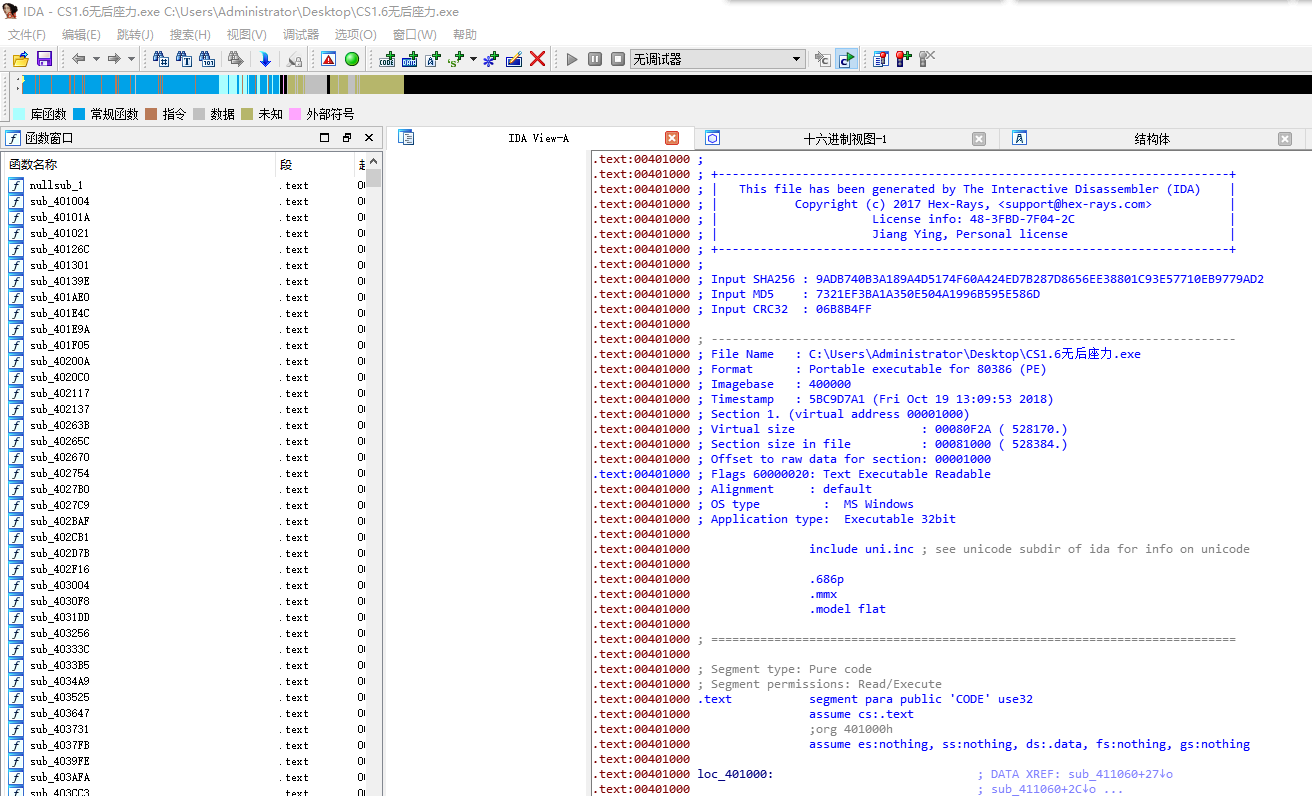The image size is (1312, 796).
Task: Open the 编辑(E) menu
Action: click(x=81, y=35)
